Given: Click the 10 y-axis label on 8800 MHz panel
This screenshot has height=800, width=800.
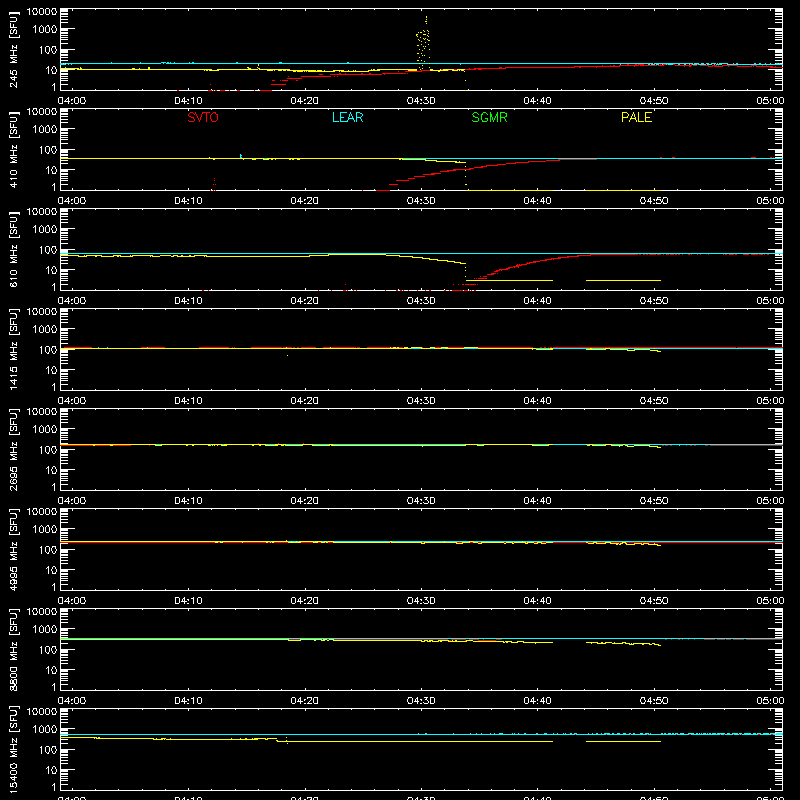Looking at the screenshot, I should click(51, 670).
